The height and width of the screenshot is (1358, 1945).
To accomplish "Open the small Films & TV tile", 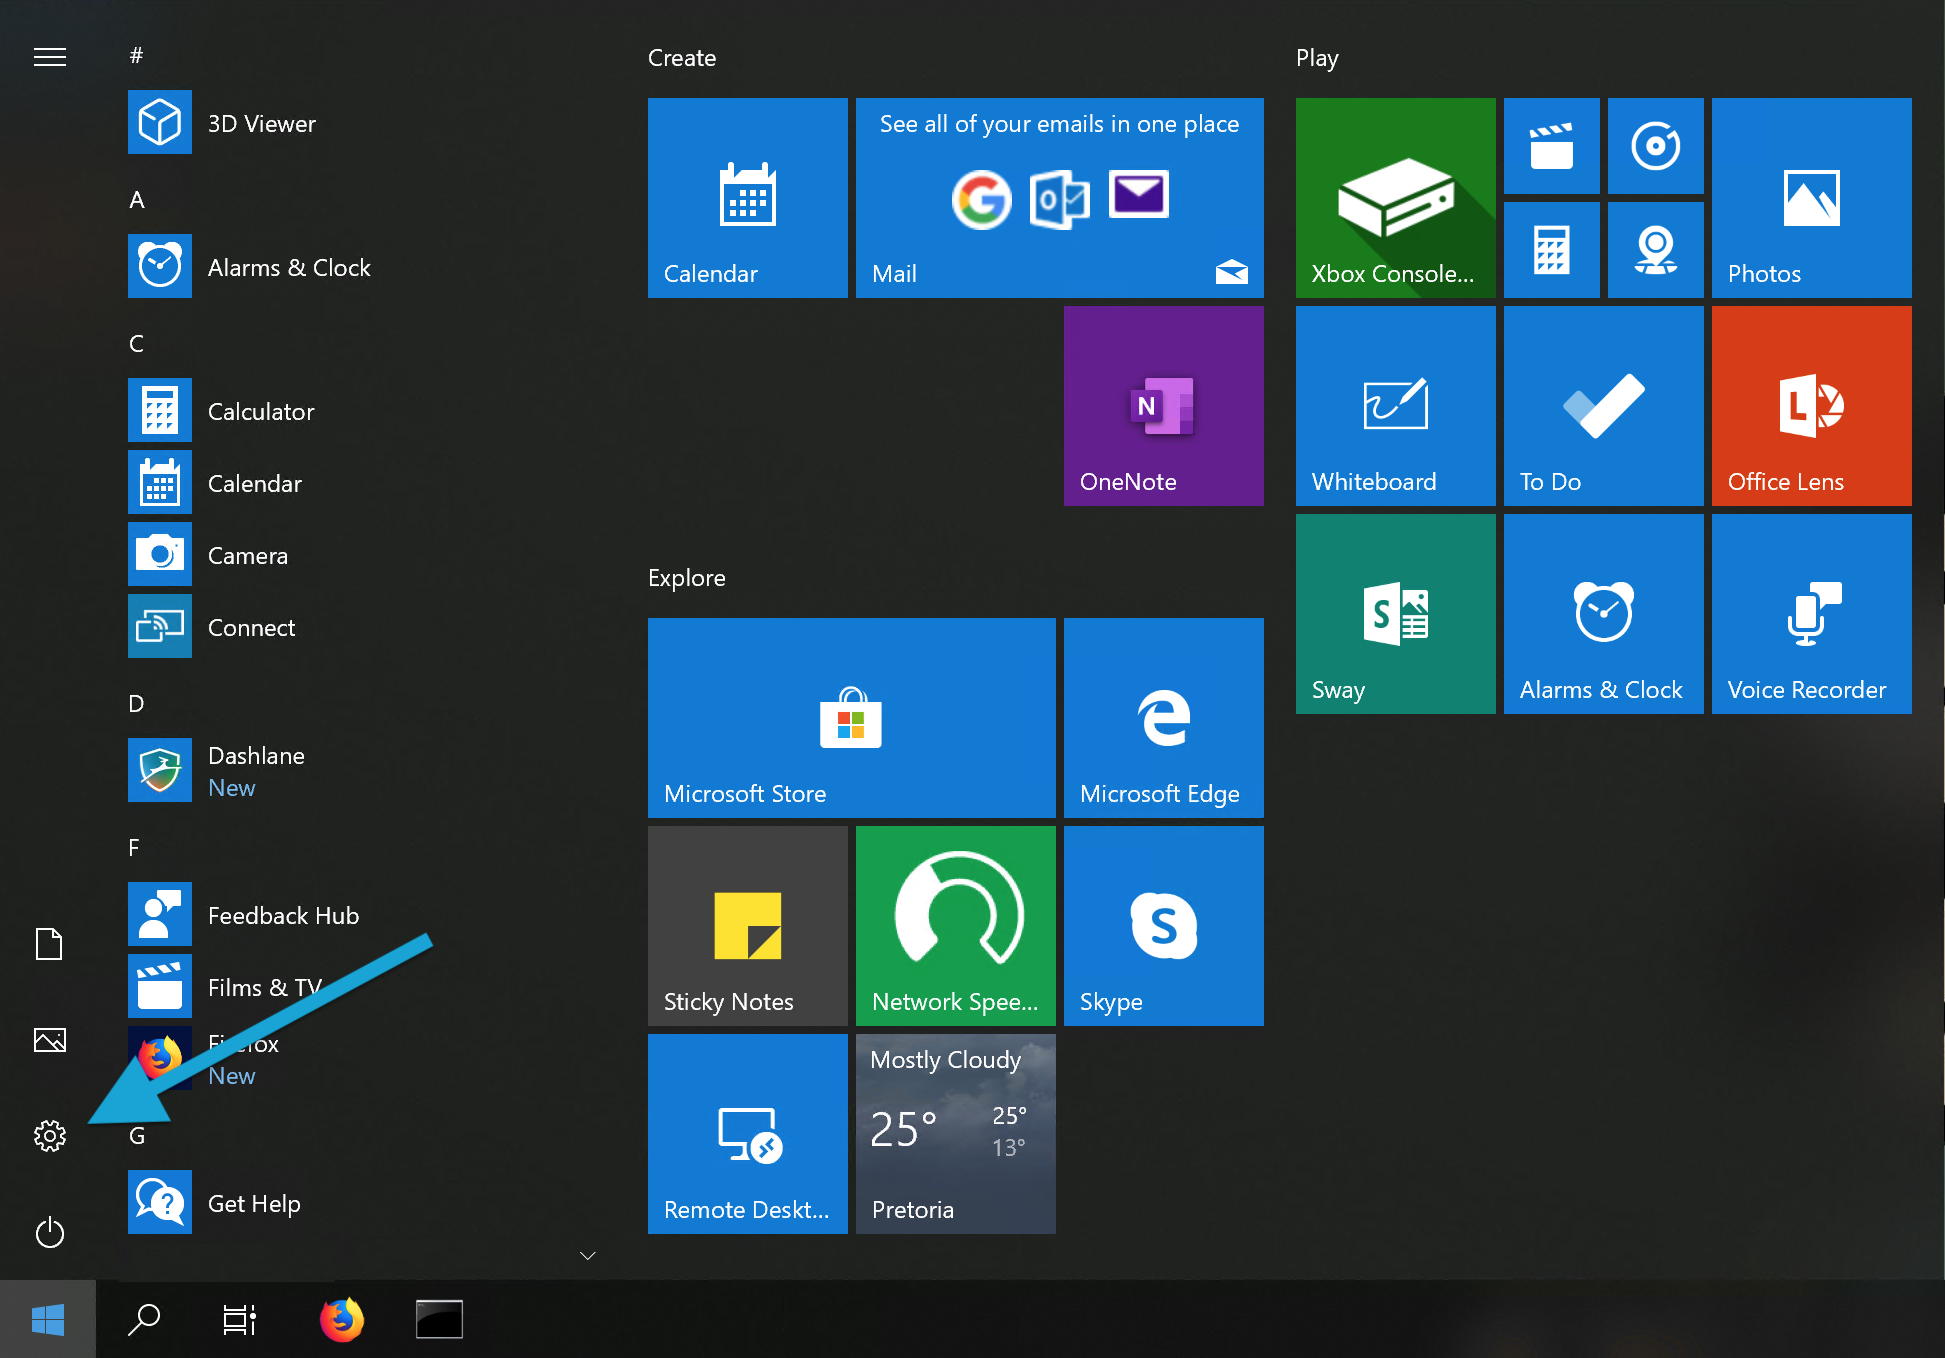I will pyautogui.click(x=1552, y=146).
